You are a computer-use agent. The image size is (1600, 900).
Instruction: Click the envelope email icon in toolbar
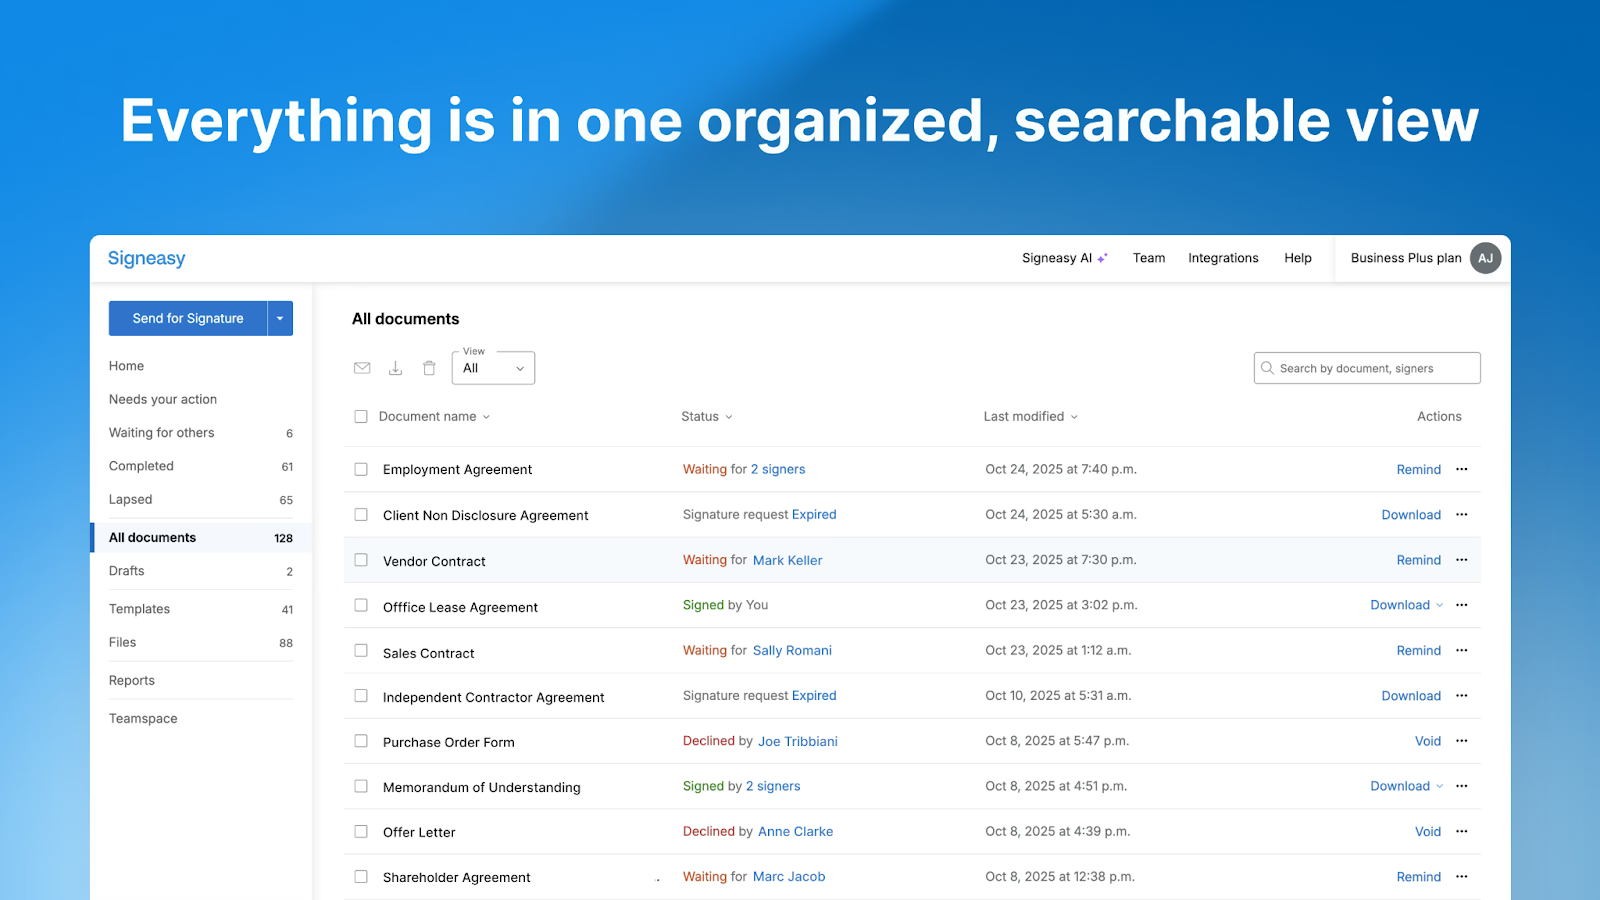point(362,368)
